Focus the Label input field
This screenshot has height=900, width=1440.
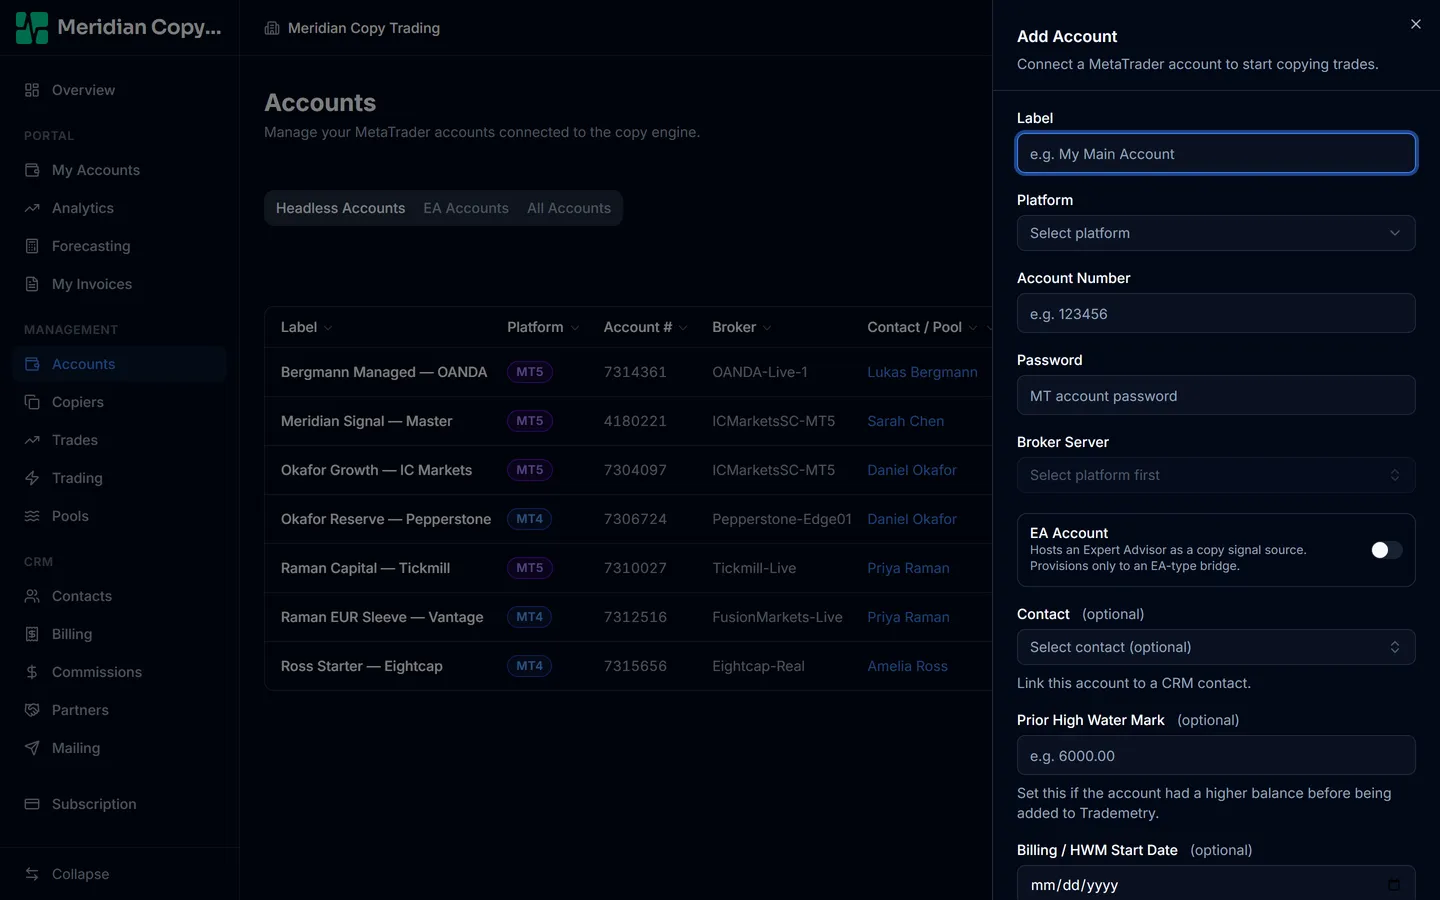pyautogui.click(x=1216, y=154)
